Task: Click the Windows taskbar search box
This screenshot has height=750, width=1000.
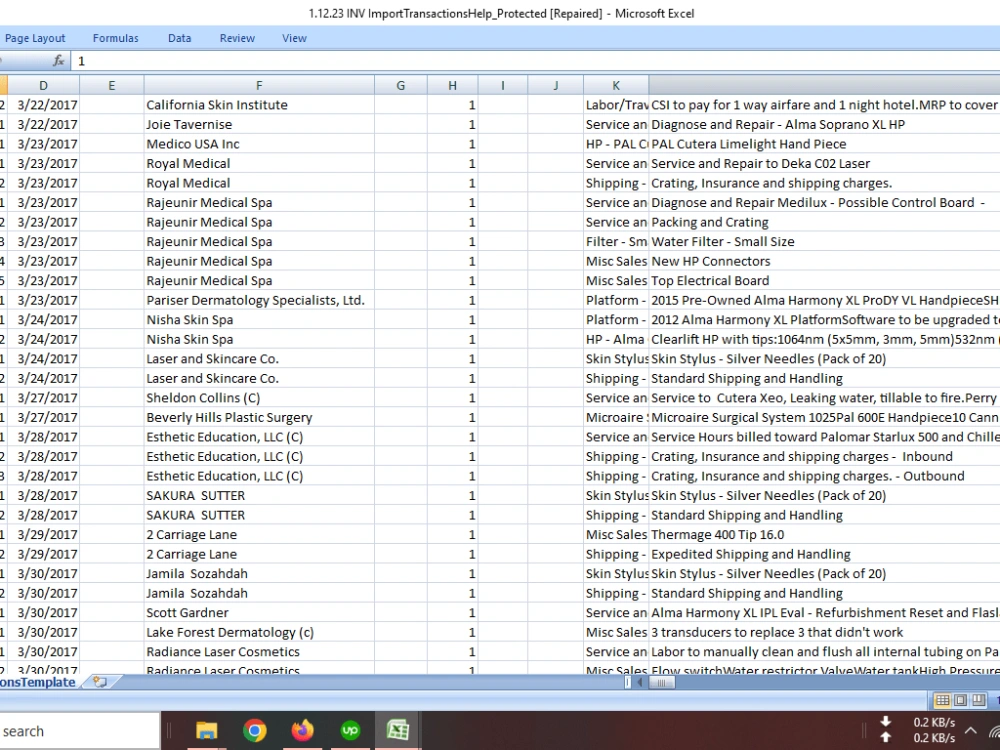Action: [80, 731]
